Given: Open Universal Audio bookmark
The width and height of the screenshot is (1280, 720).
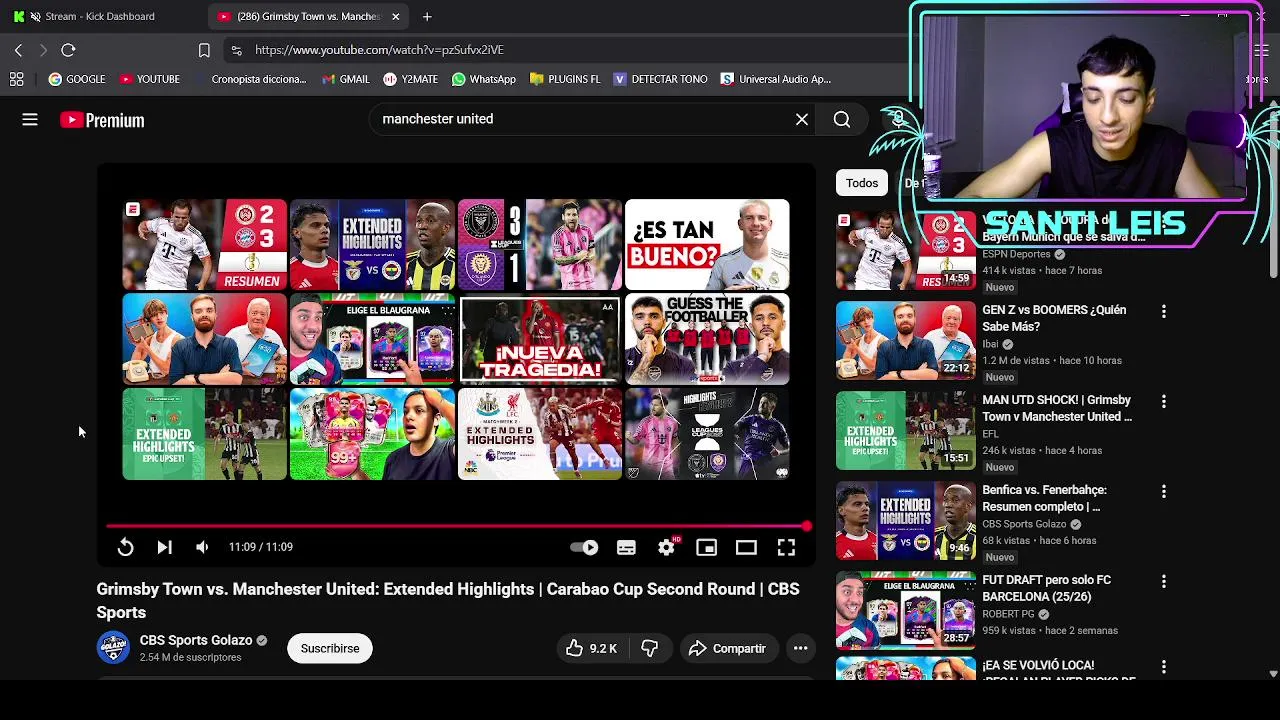Looking at the screenshot, I should pos(776,79).
